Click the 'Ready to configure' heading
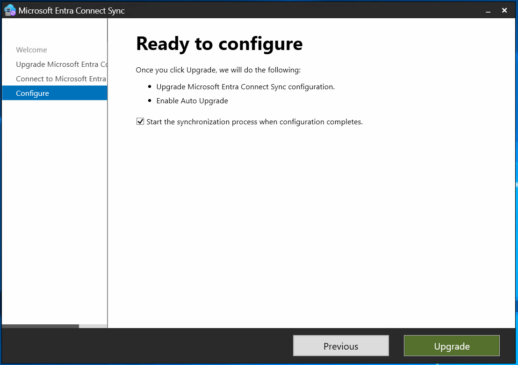Screen dimensions: 518x365 click(219, 44)
